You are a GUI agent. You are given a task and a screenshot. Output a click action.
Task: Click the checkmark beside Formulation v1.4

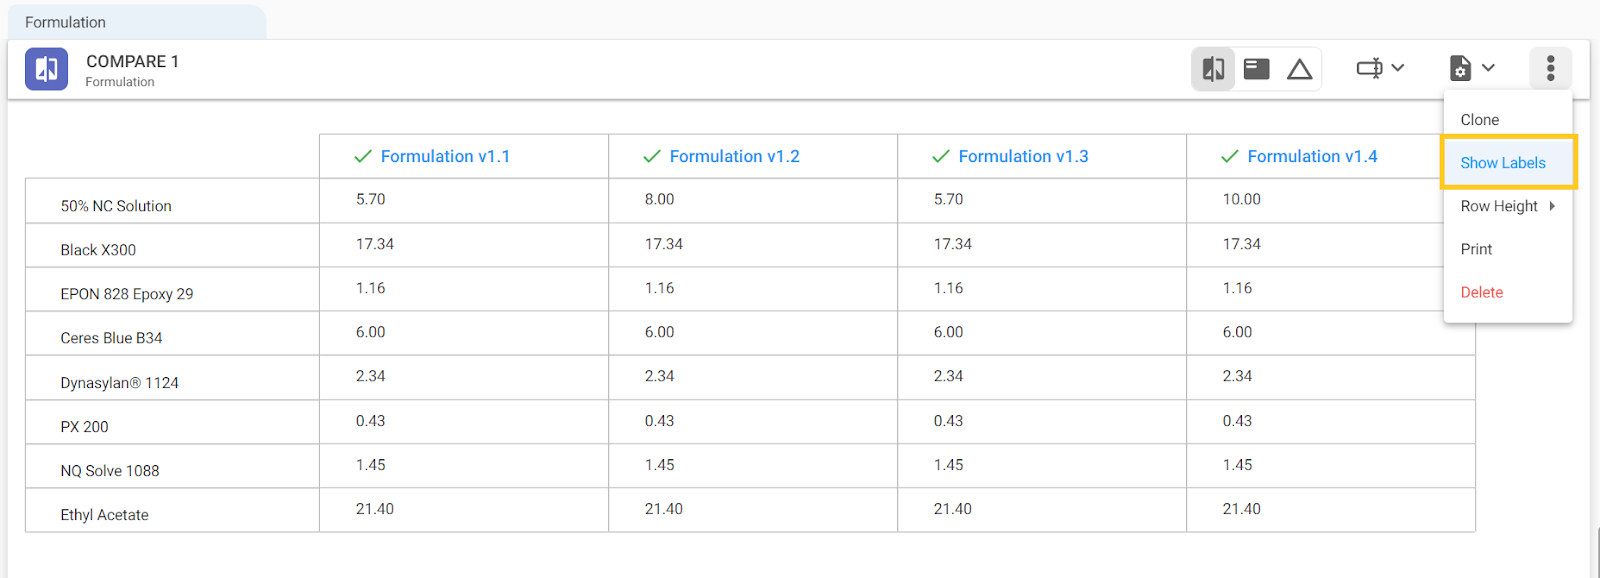(1230, 156)
